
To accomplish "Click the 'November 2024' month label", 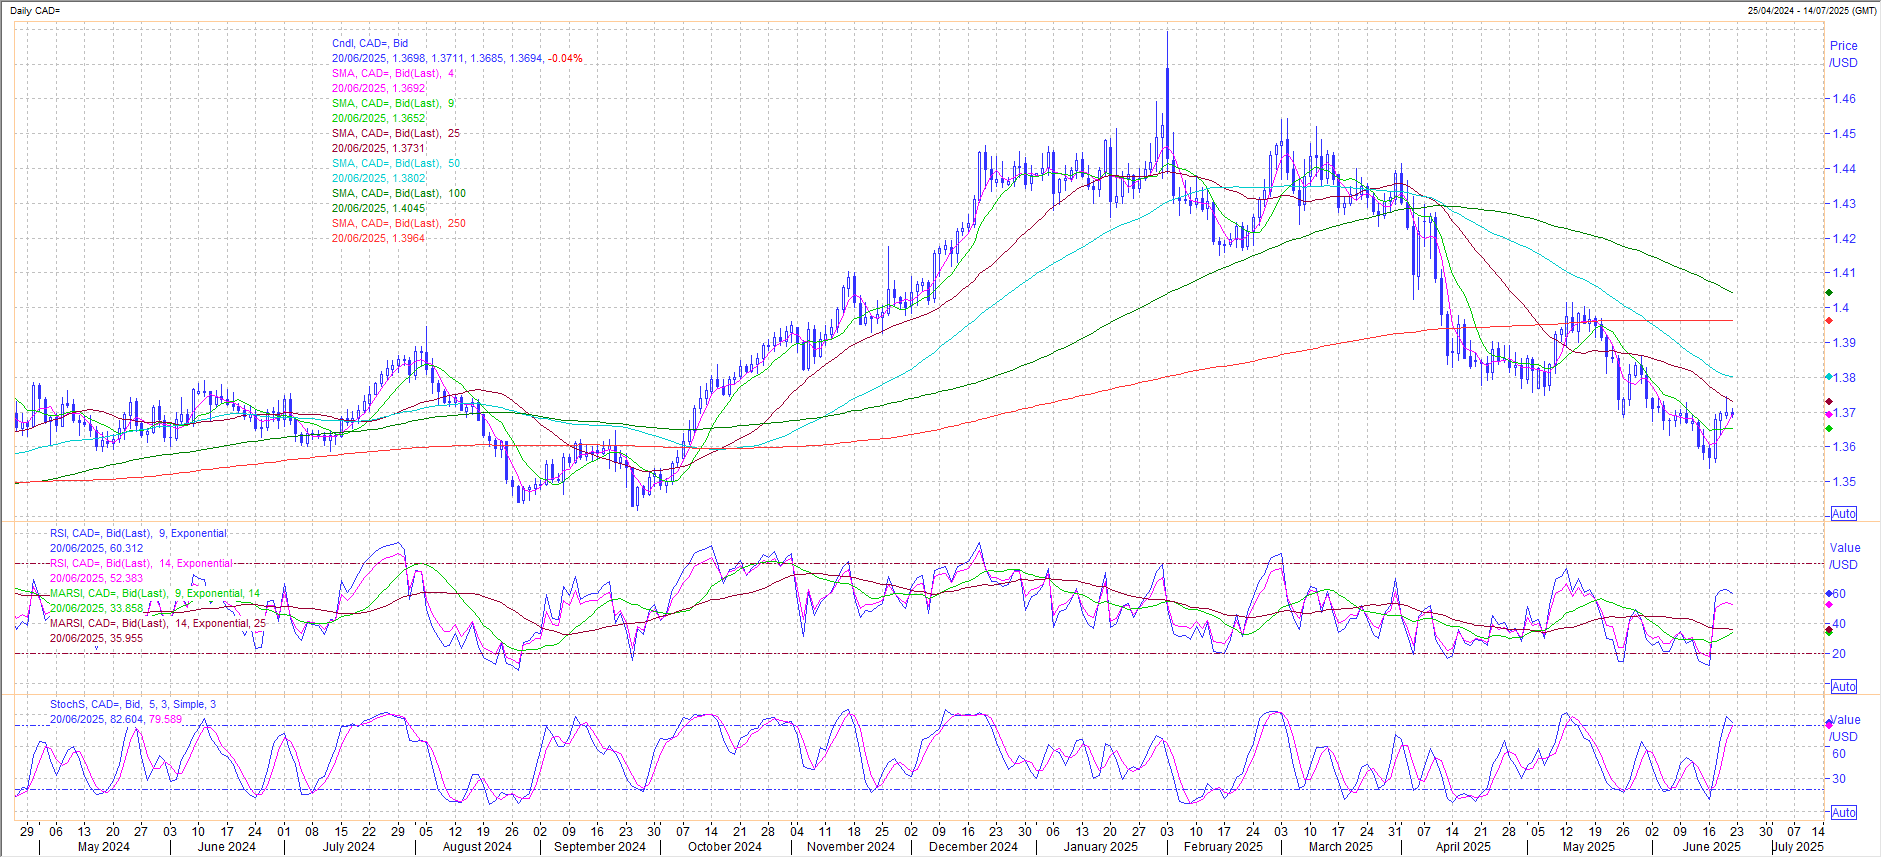I will point(850,846).
